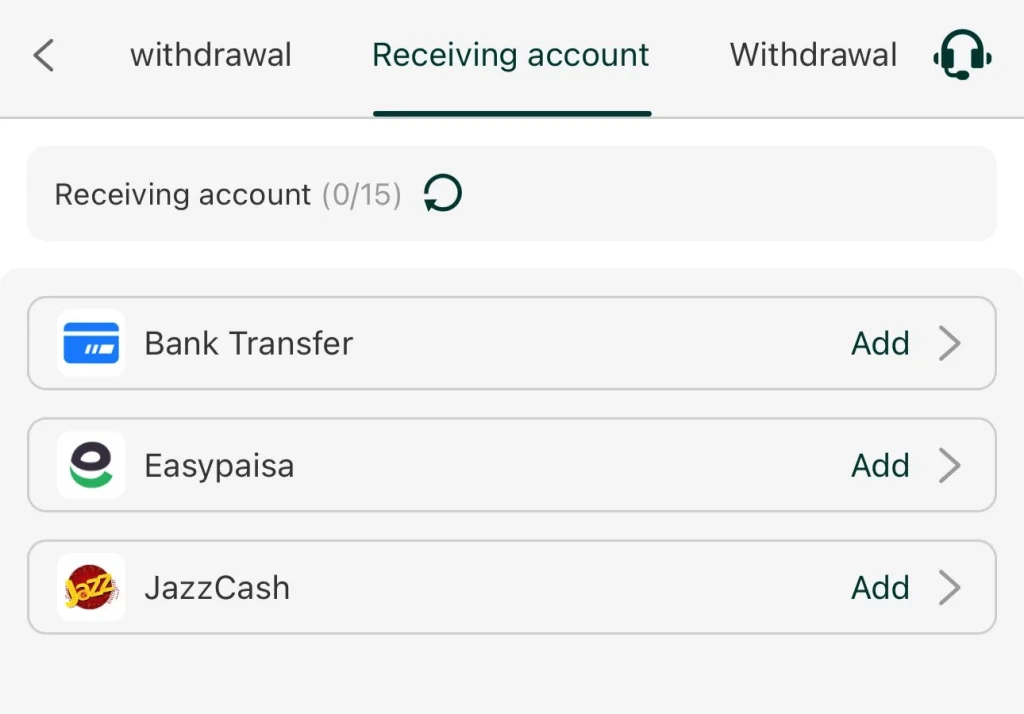The height and width of the screenshot is (714, 1024).
Task: Select the Easypaisa payment option row
Action: click(400, 465)
